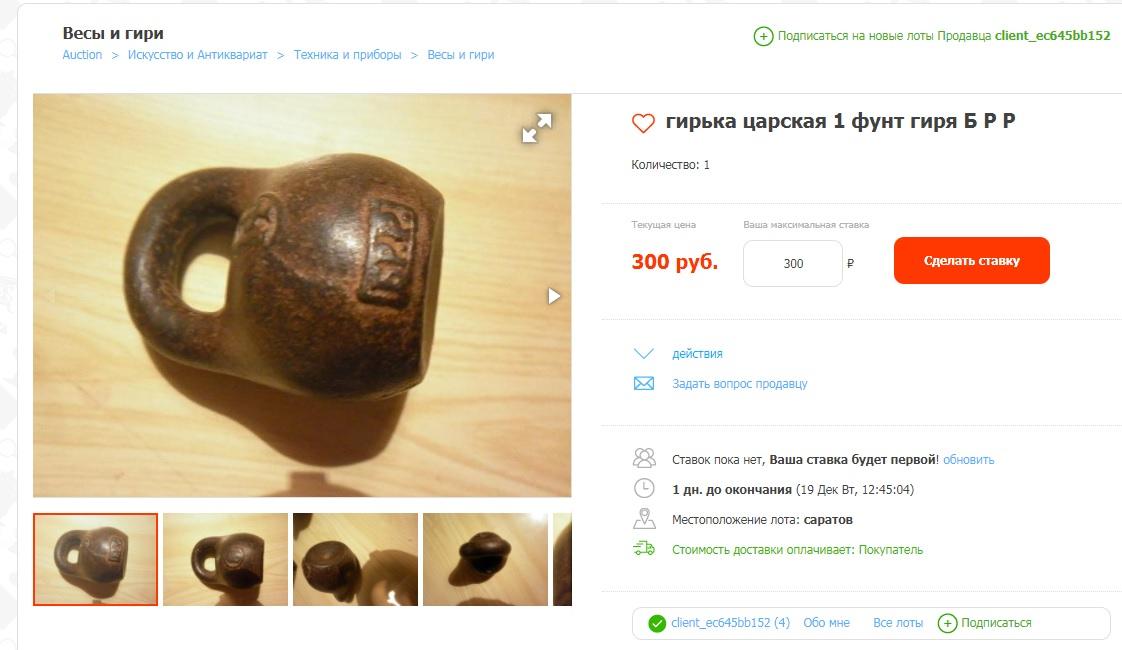Select second kettlebell thumbnail

tap(225, 559)
